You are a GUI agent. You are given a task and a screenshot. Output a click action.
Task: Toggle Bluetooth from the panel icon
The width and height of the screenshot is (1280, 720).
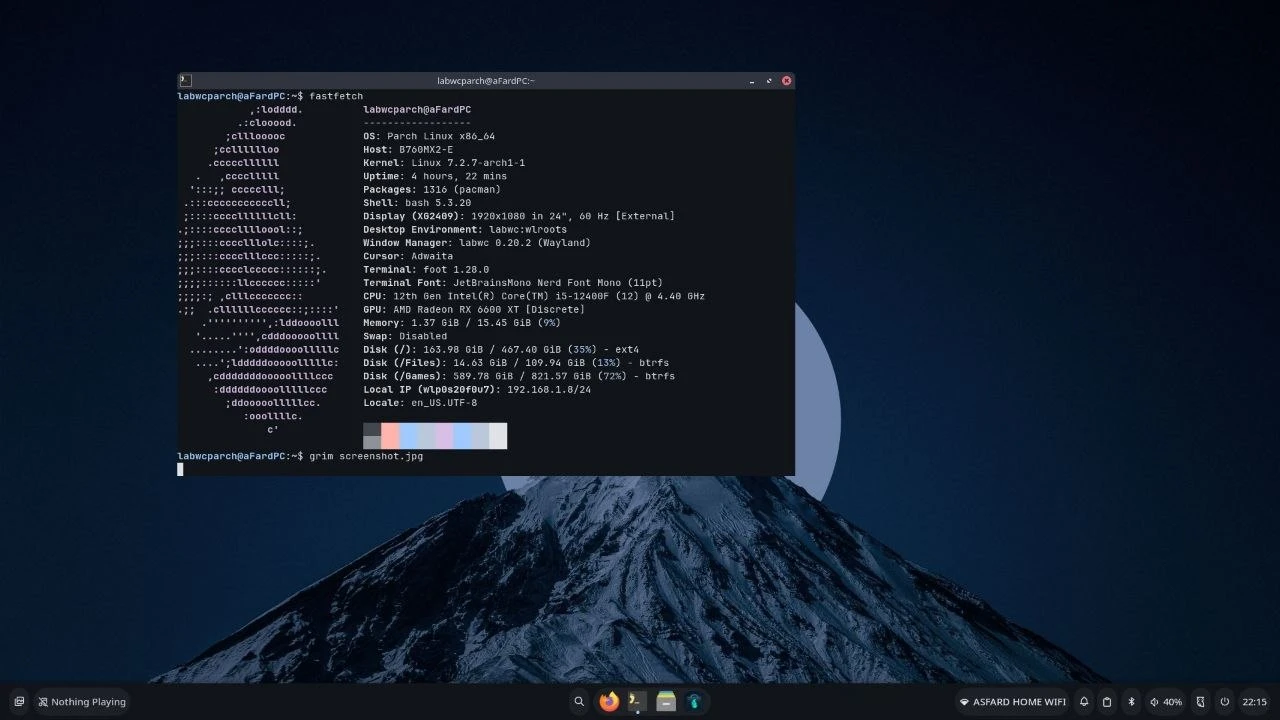1131,702
